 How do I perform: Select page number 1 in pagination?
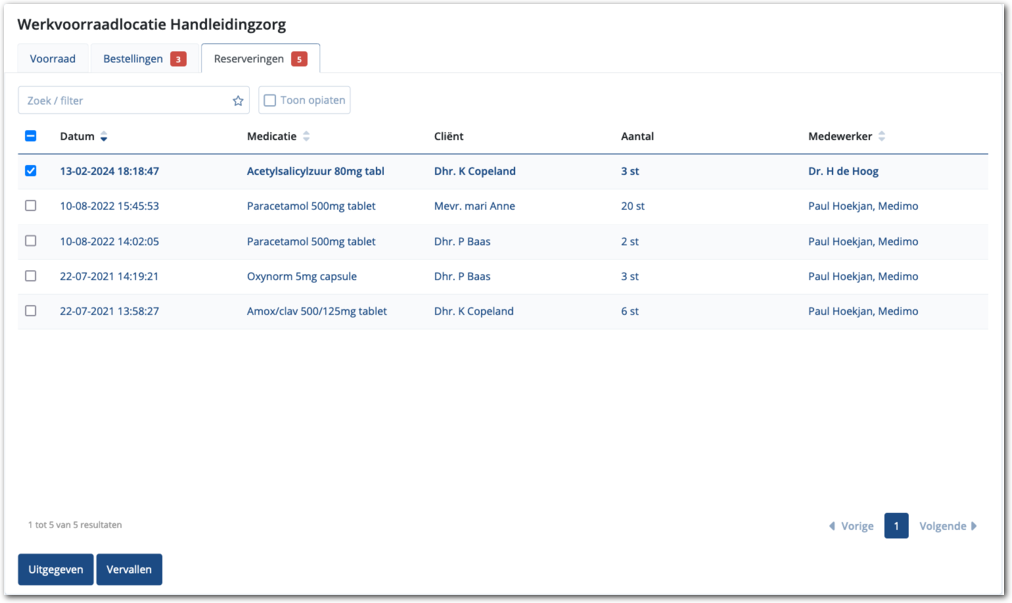[896, 526]
